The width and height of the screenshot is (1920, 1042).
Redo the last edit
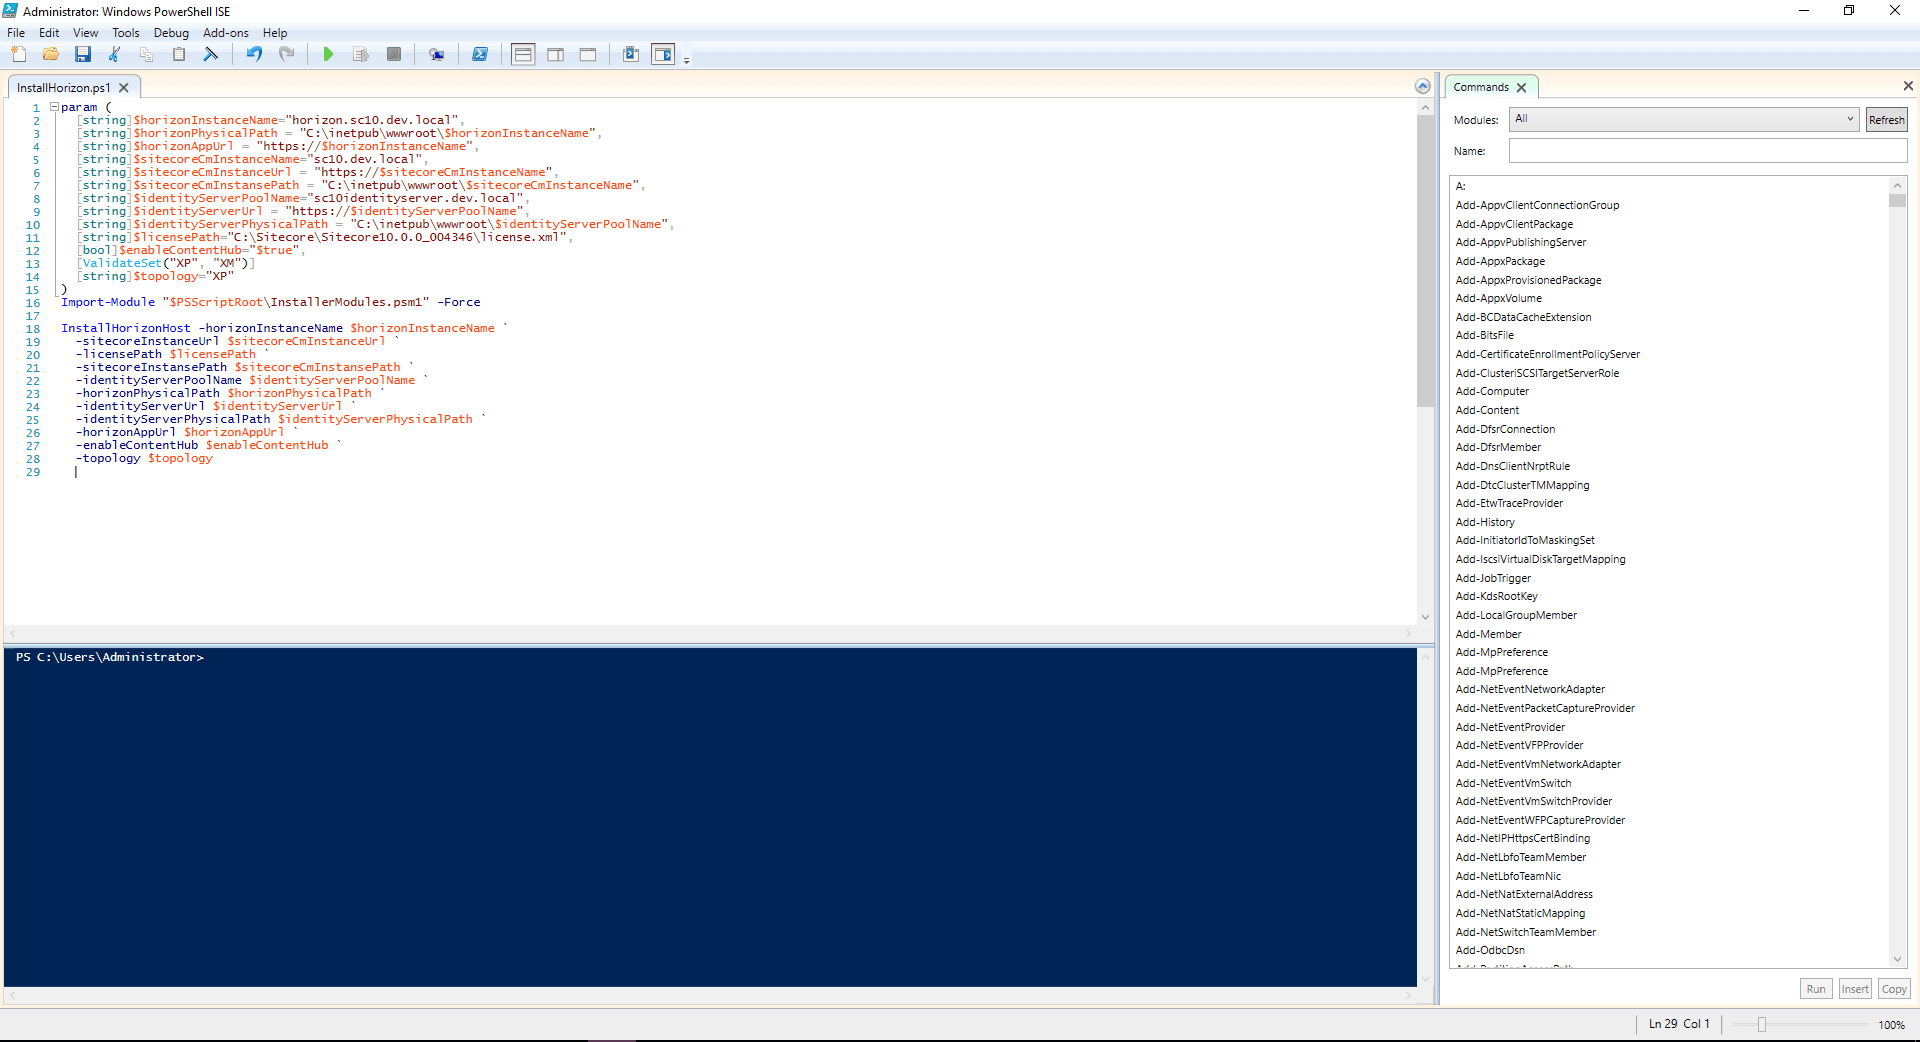(x=287, y=54)
